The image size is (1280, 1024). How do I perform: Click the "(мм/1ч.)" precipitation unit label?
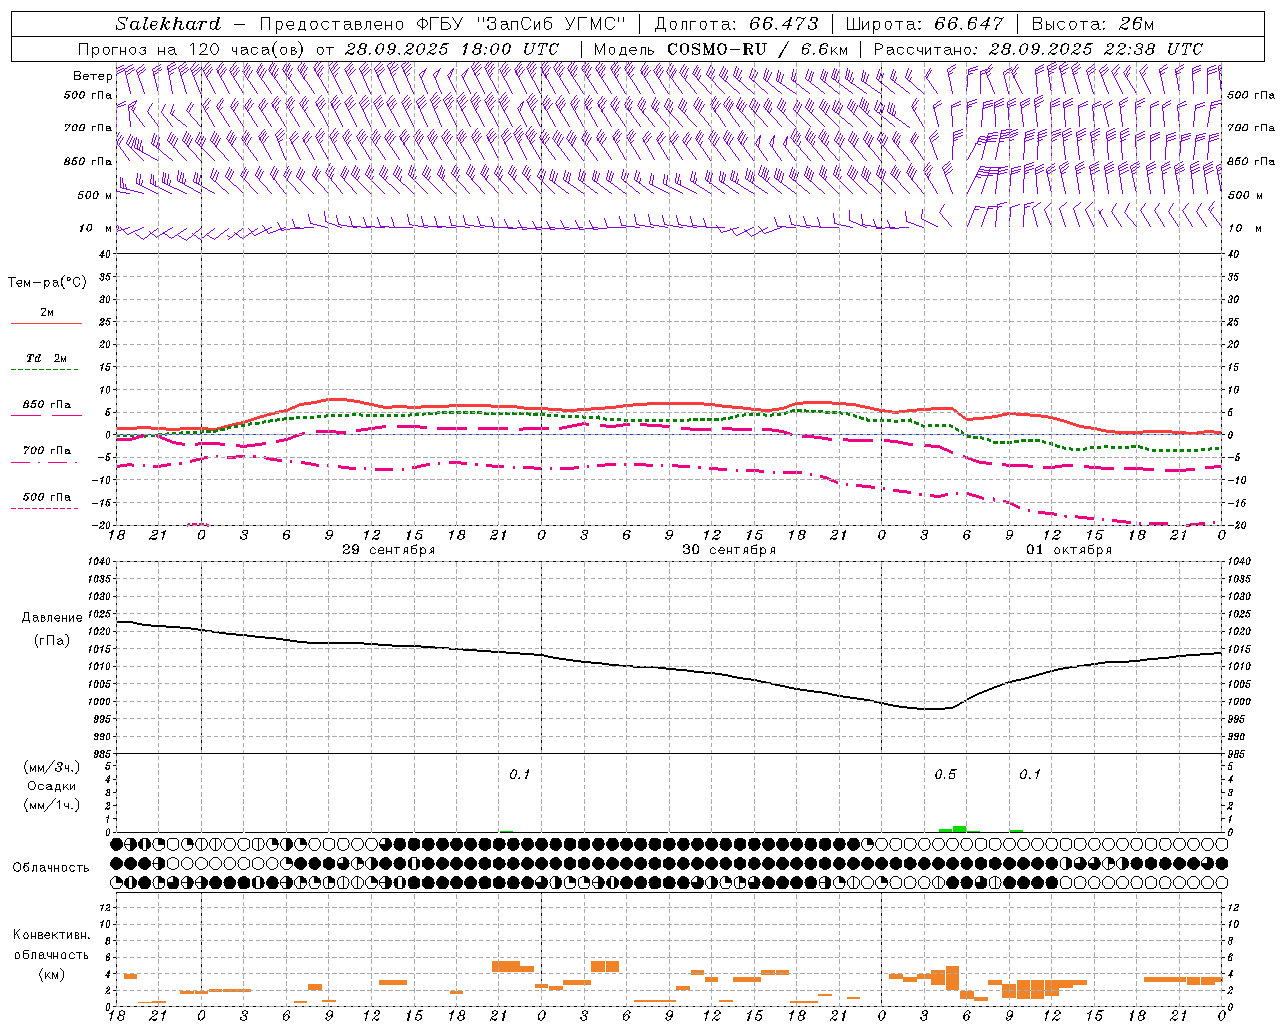tap(51, 805)
